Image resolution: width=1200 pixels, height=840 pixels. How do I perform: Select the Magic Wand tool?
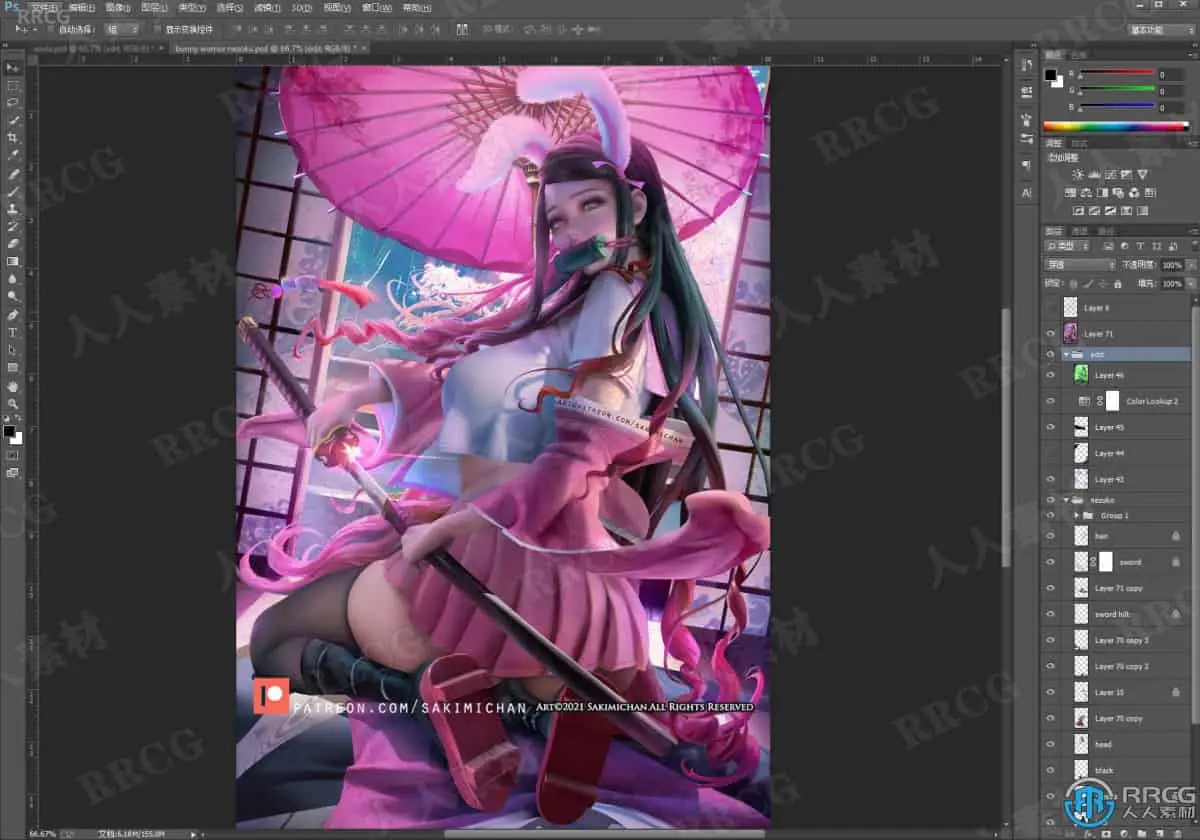[x=13, y=120]
